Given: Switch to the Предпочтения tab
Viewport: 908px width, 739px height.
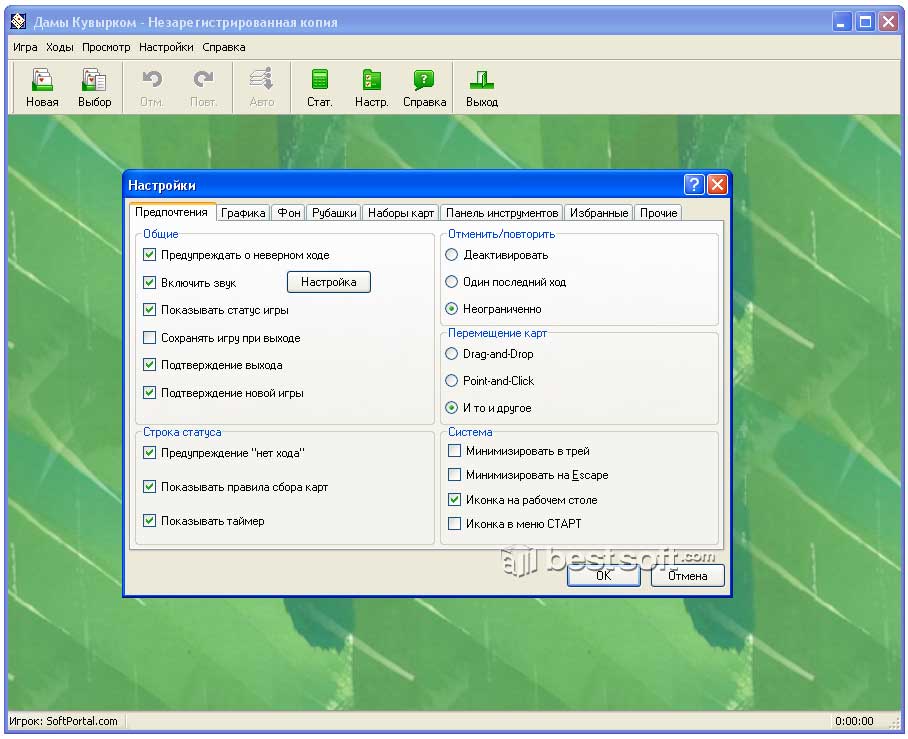Looking at the screenshot, I should [x=172, y=211].
